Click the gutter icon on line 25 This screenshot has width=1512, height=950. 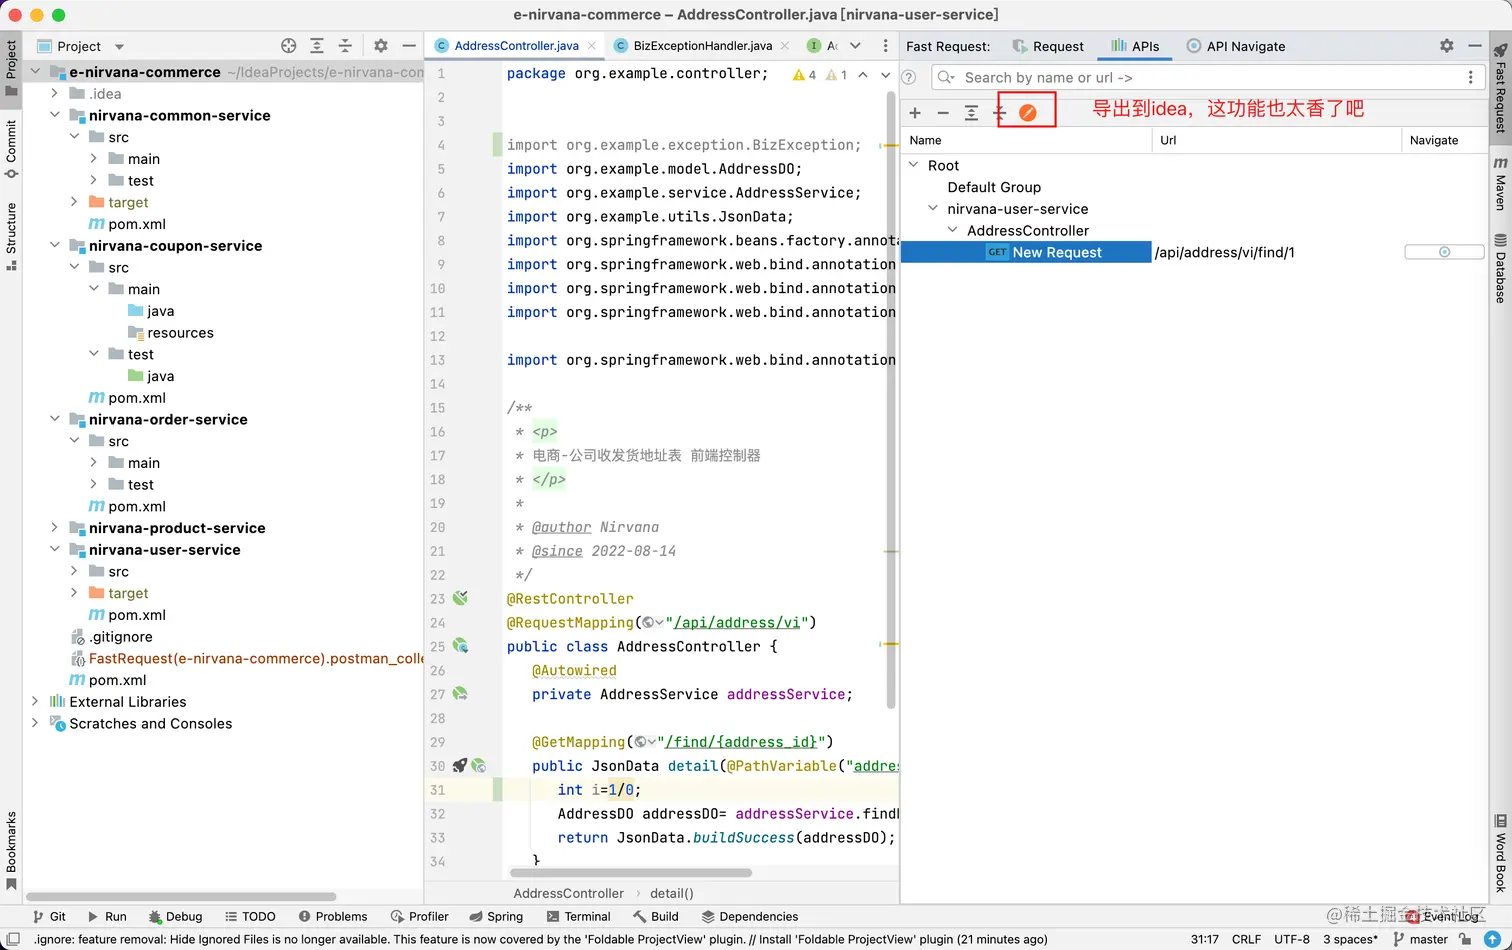click(x=461, y=646)
